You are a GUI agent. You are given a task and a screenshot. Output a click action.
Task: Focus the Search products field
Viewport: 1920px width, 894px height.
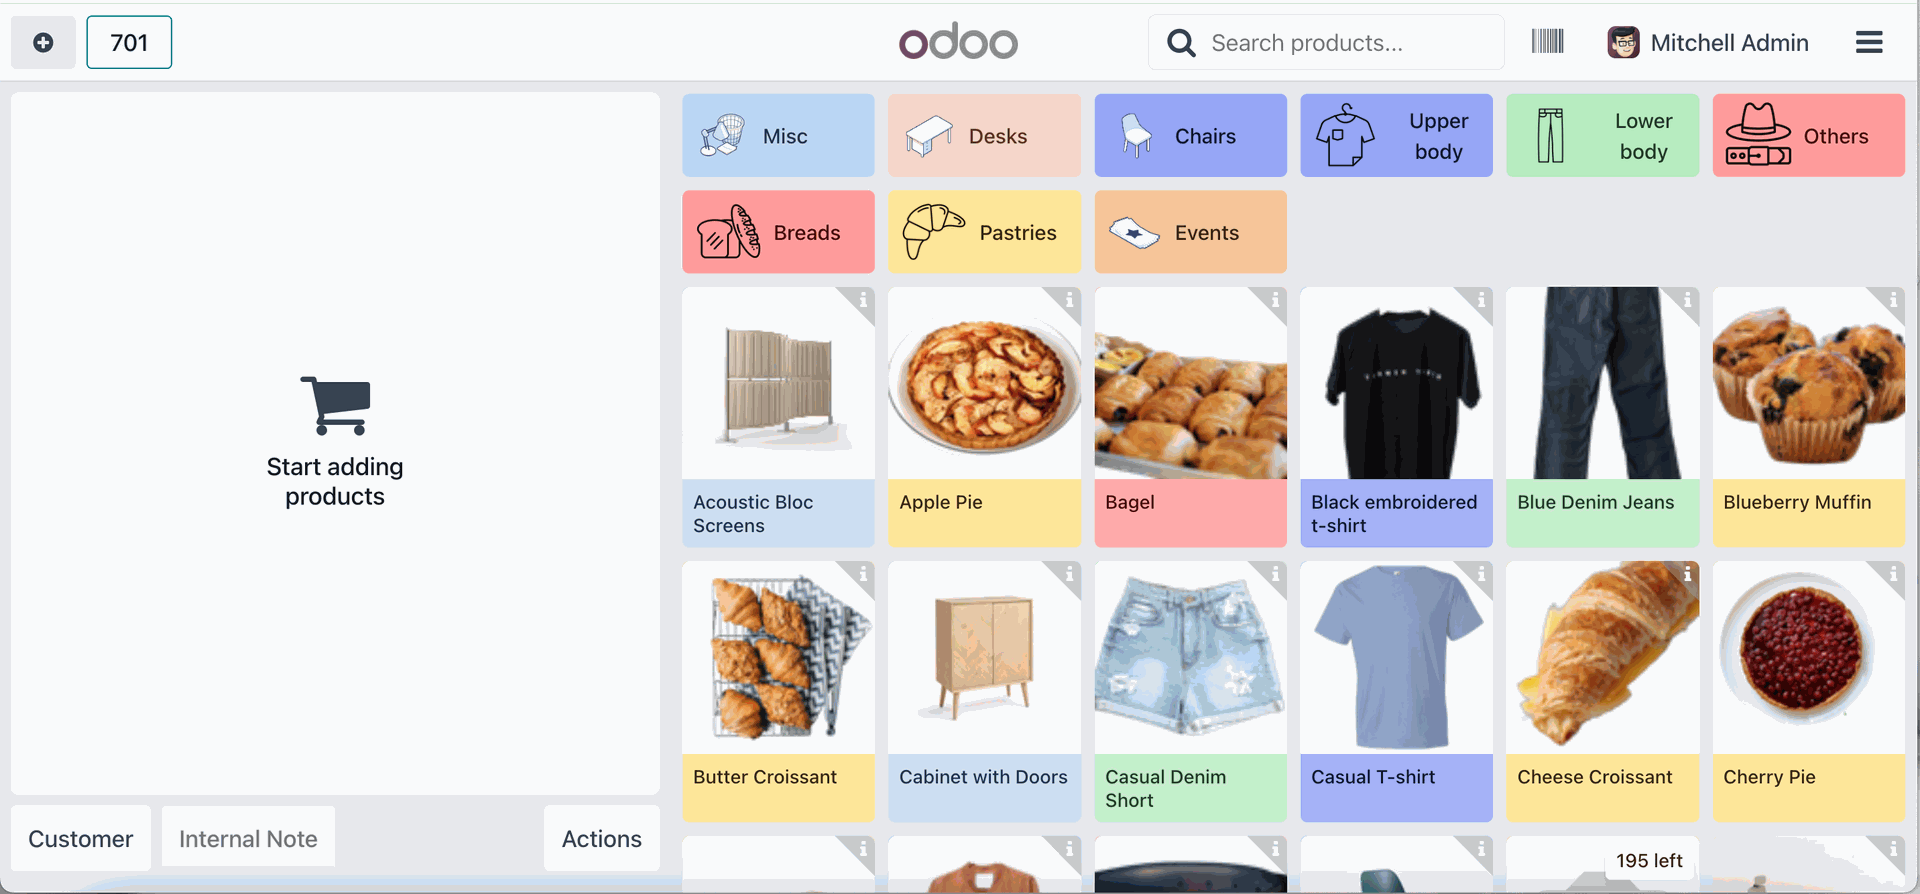click(1340, 42)
